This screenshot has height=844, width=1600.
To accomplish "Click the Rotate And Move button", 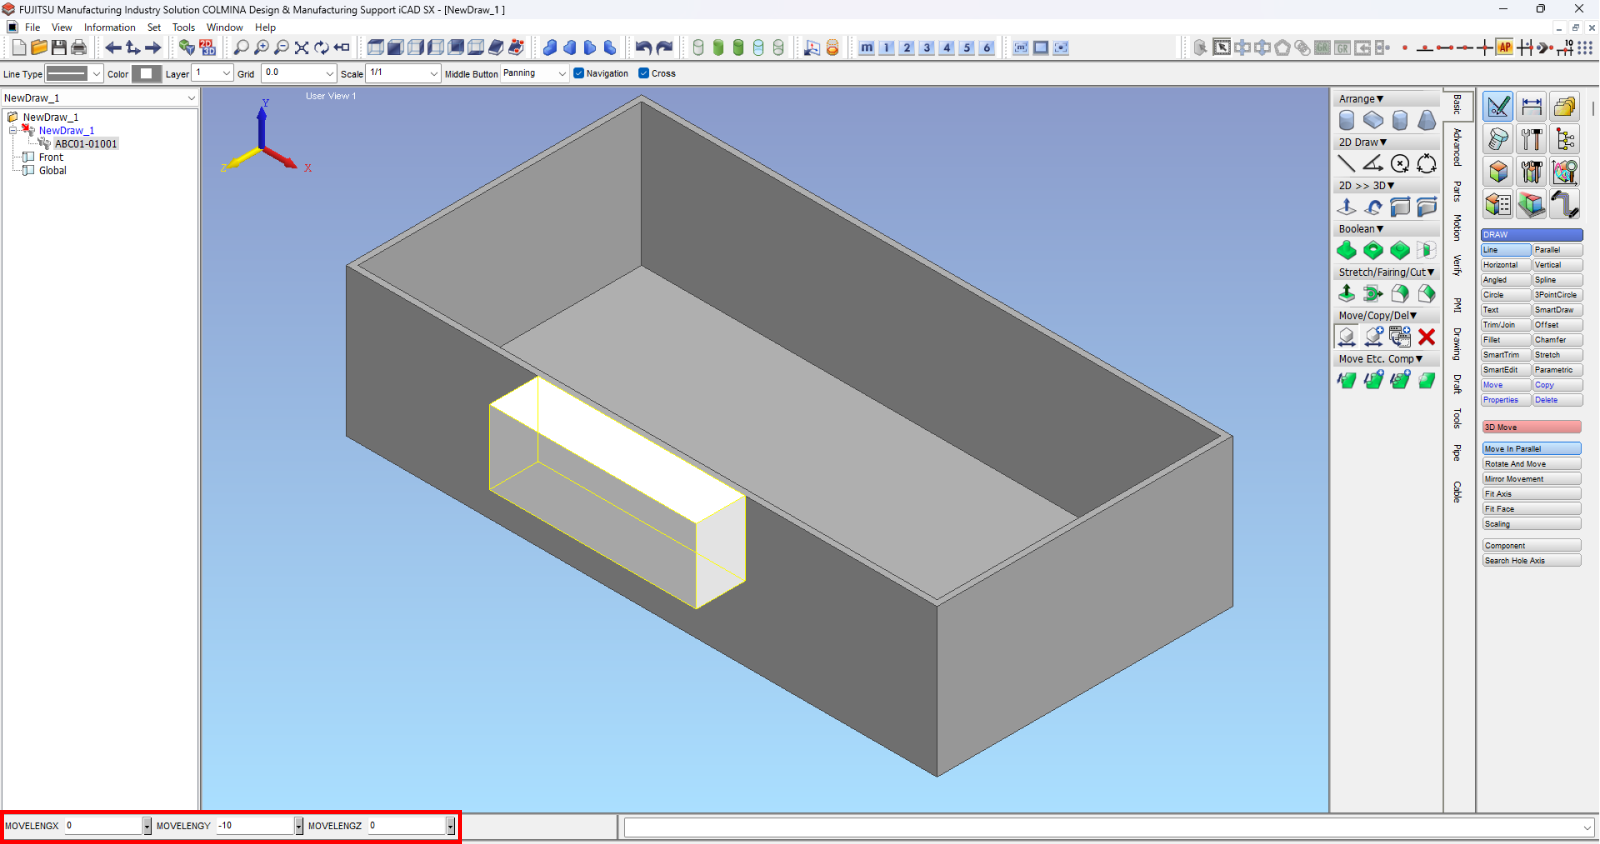I will (1530, 464).
